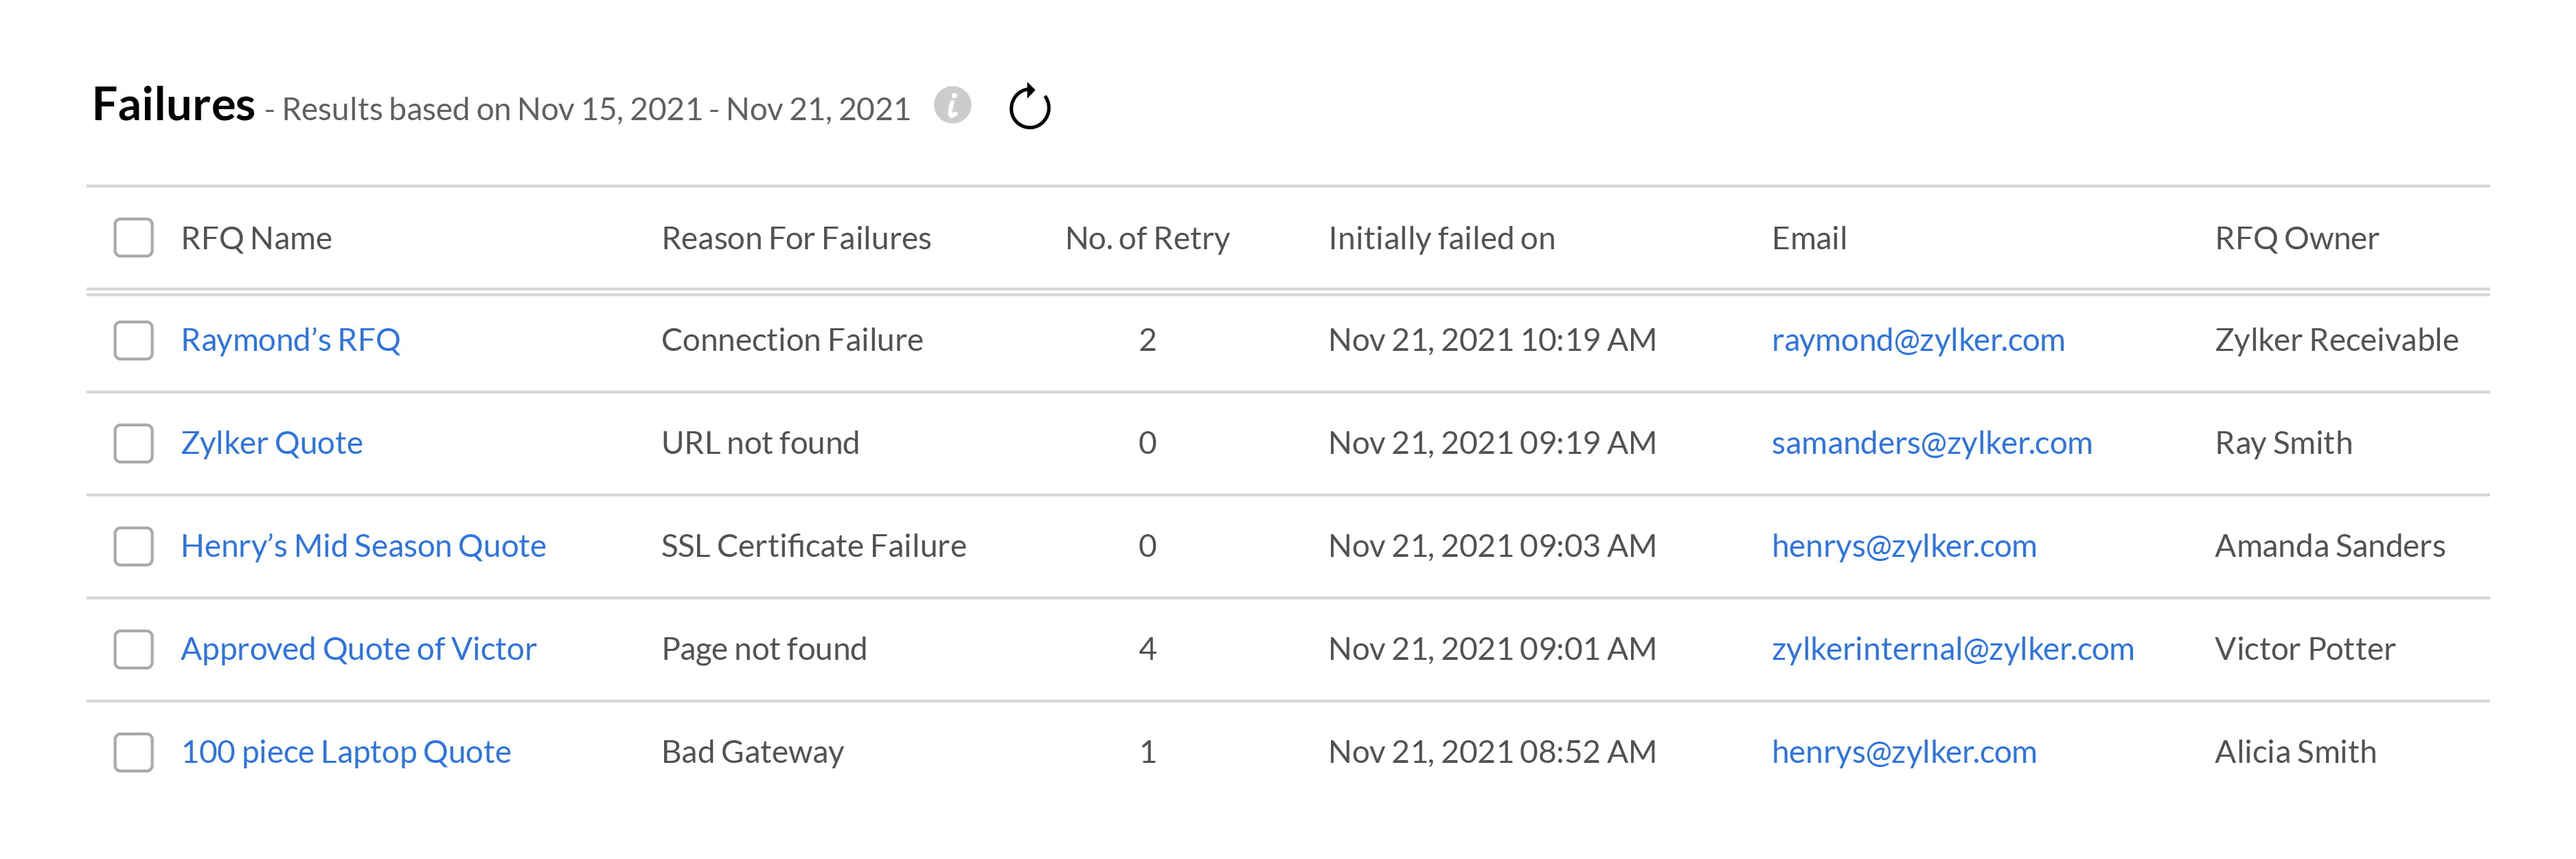Select the Approved Quote of Victor checkbox
Screen dimensions: 2576x859
click(x=133, y=649)
